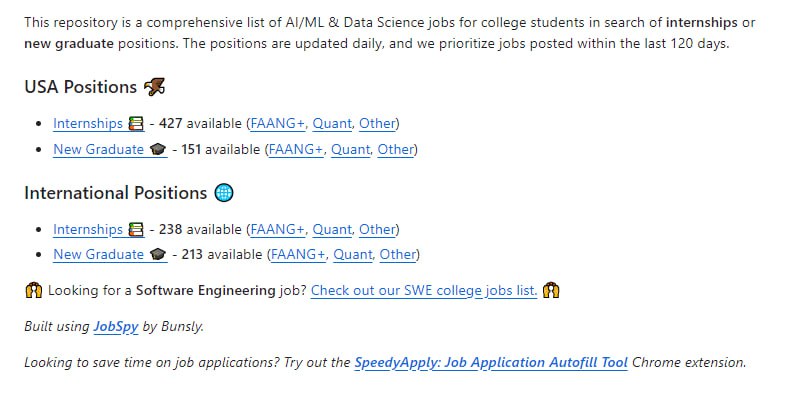This screenshot has width=797, height=395.
Task: Open Quant link for International New Graduate
Action: point(353,254)
